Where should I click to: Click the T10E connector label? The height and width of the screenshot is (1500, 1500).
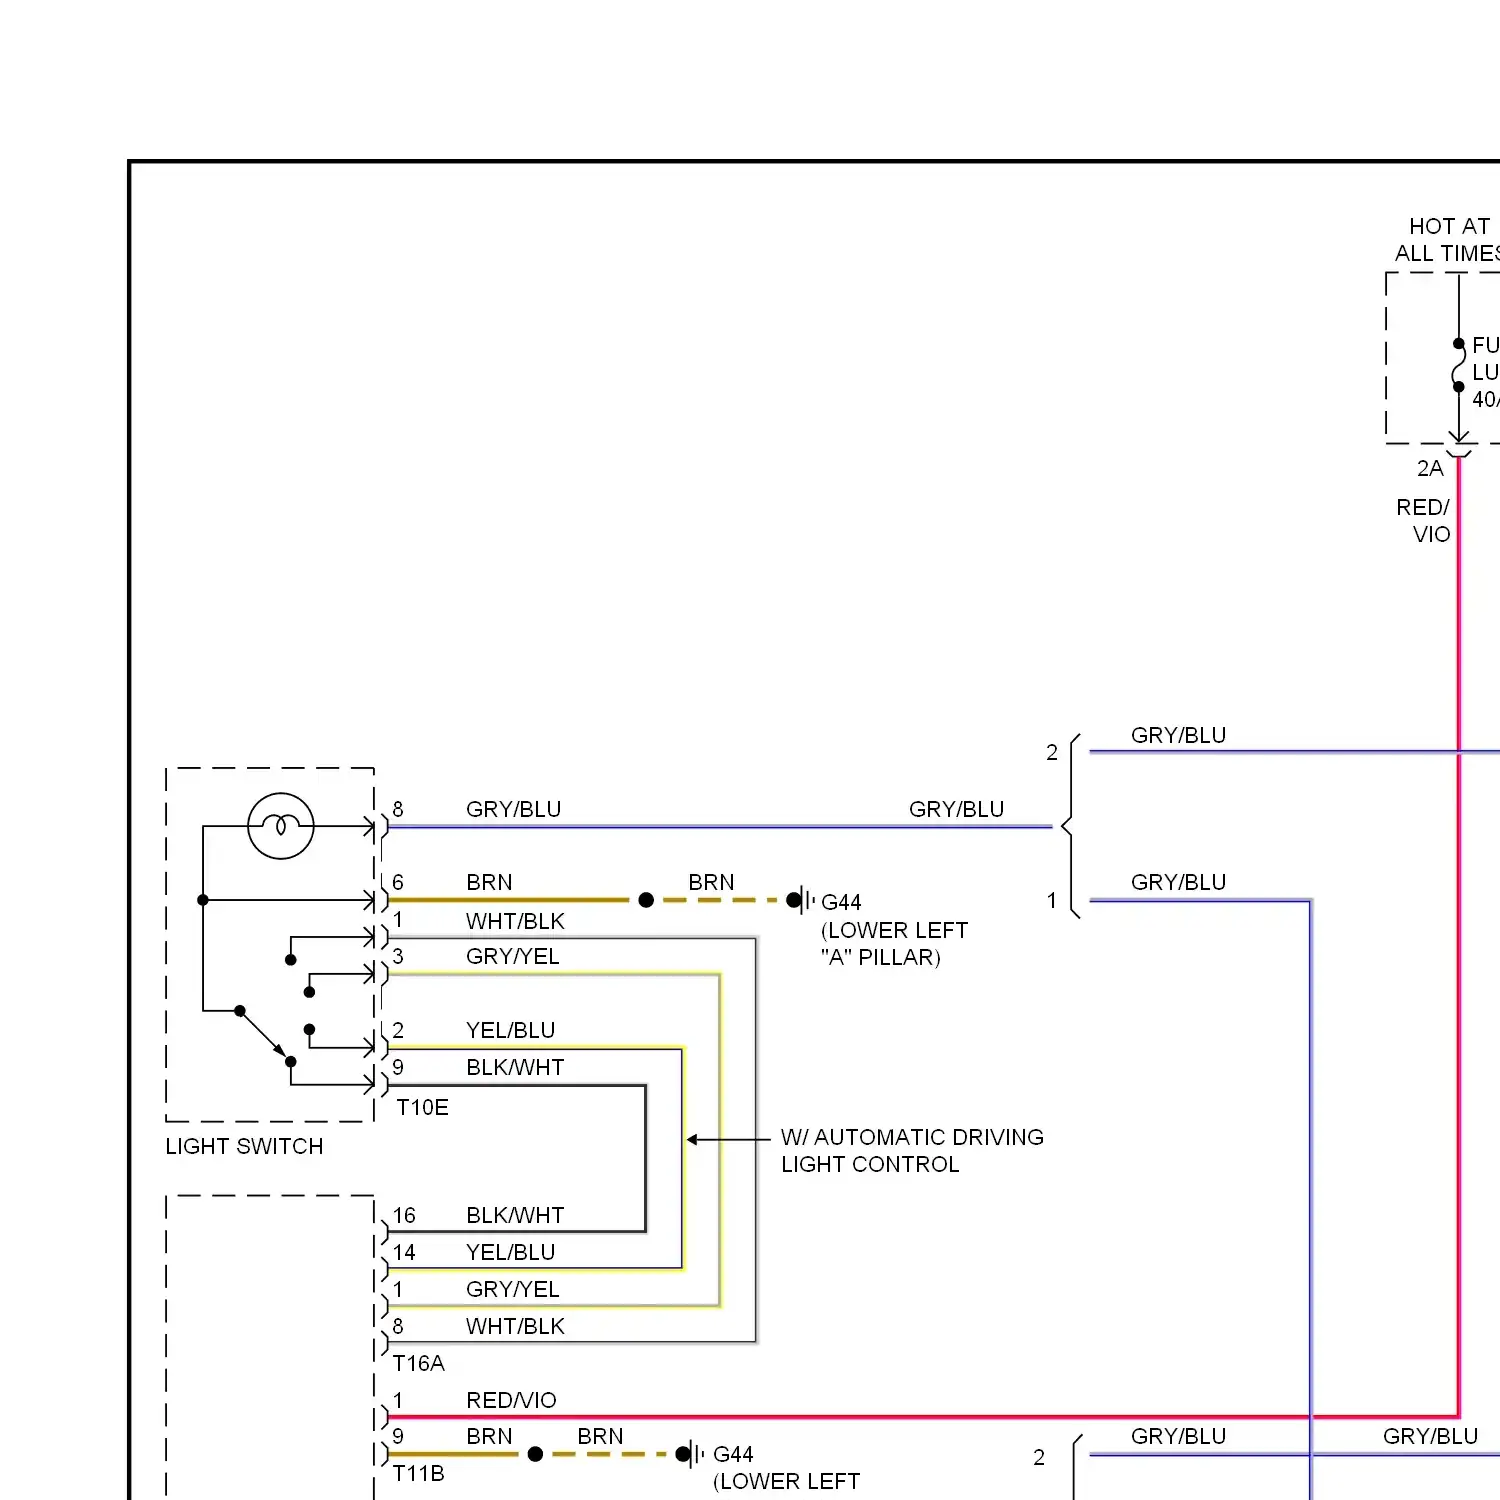(x=422, y=1107)
